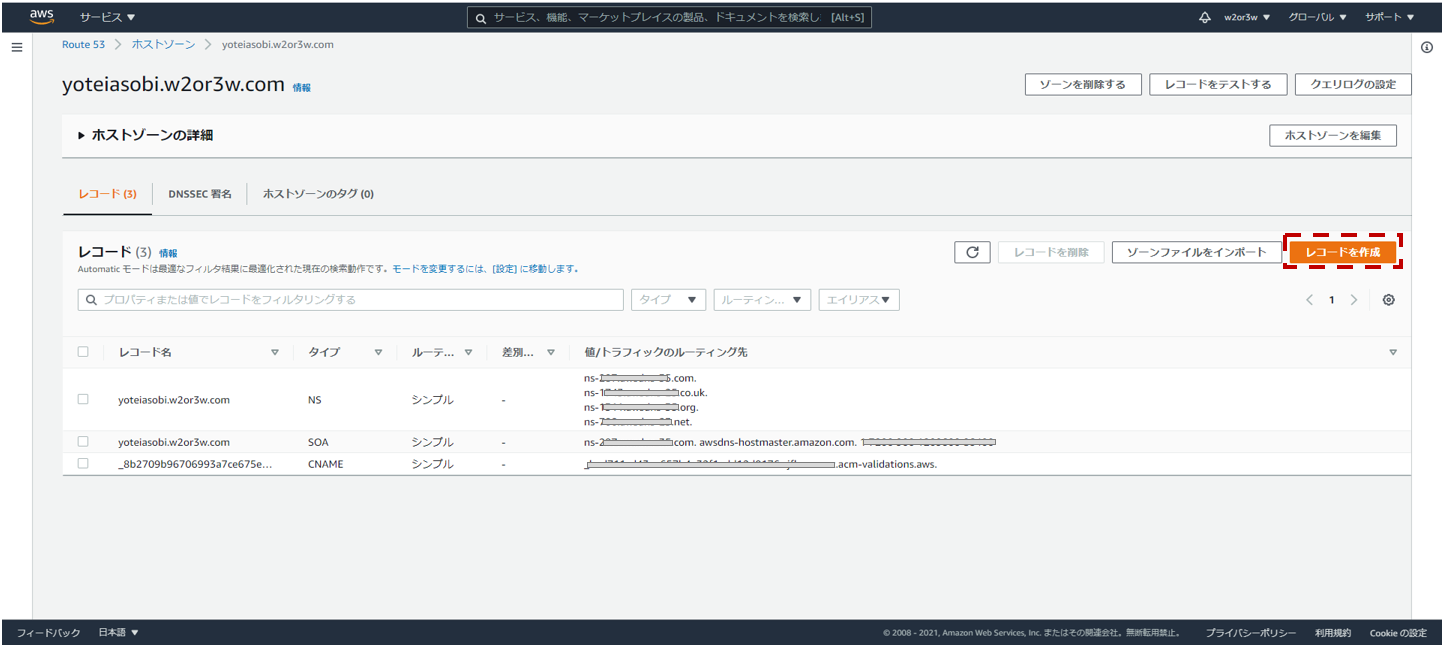Click the NS type cell
Viewport: 1445px width, 647px height.
tap(315, 400)
